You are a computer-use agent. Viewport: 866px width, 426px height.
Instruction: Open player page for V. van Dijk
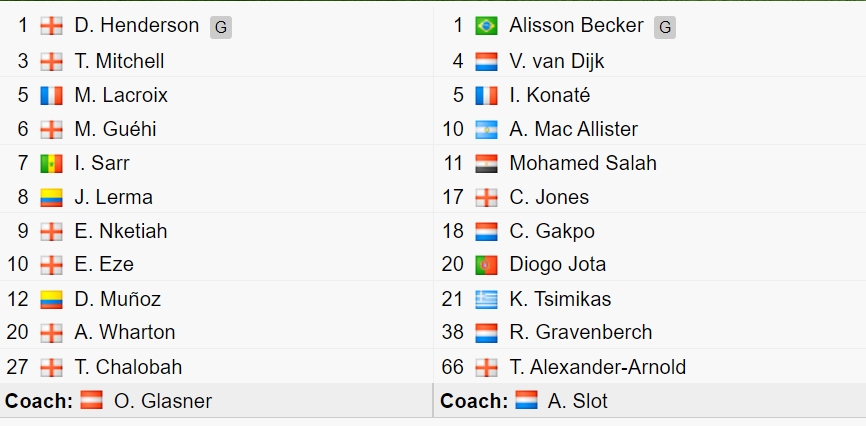[x=557, y=61]
